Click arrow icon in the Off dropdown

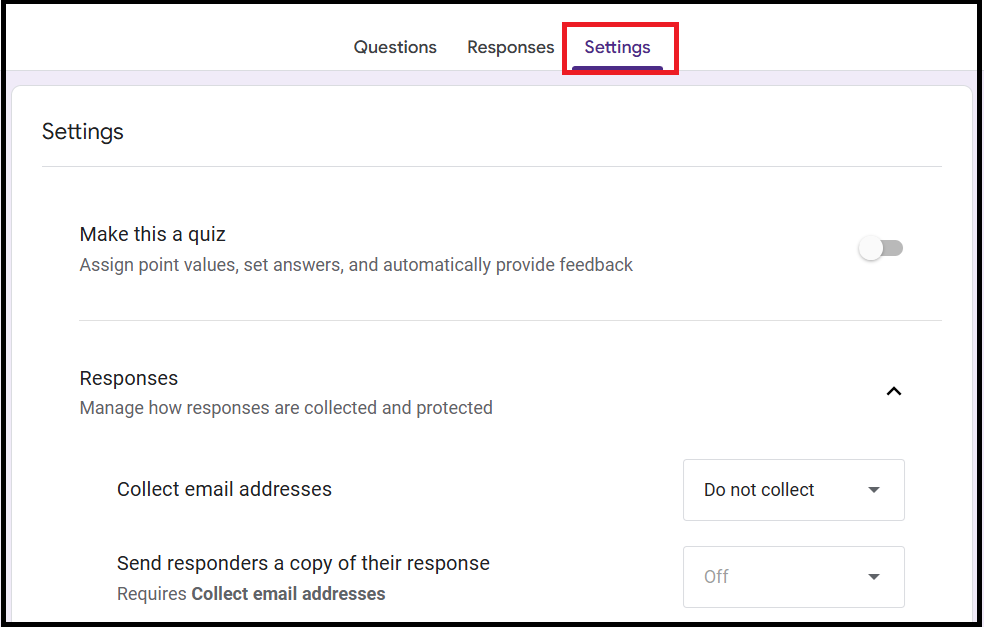874,577
